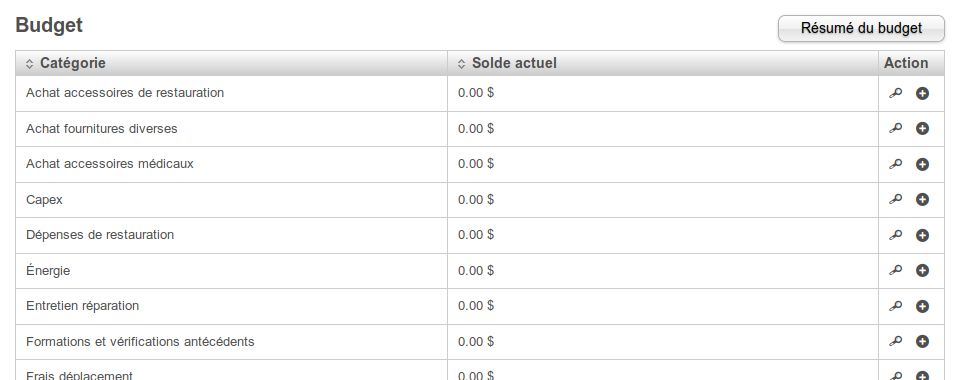Click the Action column header
This screenshot has height=380, width=960.
[x=906, y=63]
